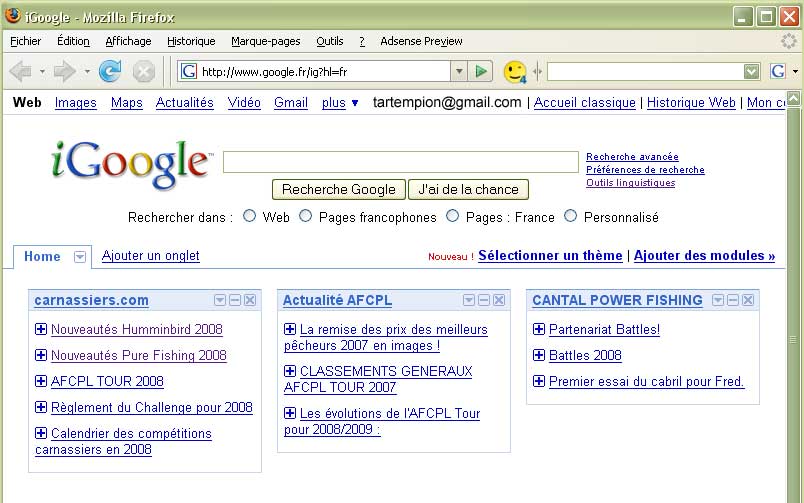
Task: Click the page vertical scrollbar up arrow
Action: tap(793, 98)
